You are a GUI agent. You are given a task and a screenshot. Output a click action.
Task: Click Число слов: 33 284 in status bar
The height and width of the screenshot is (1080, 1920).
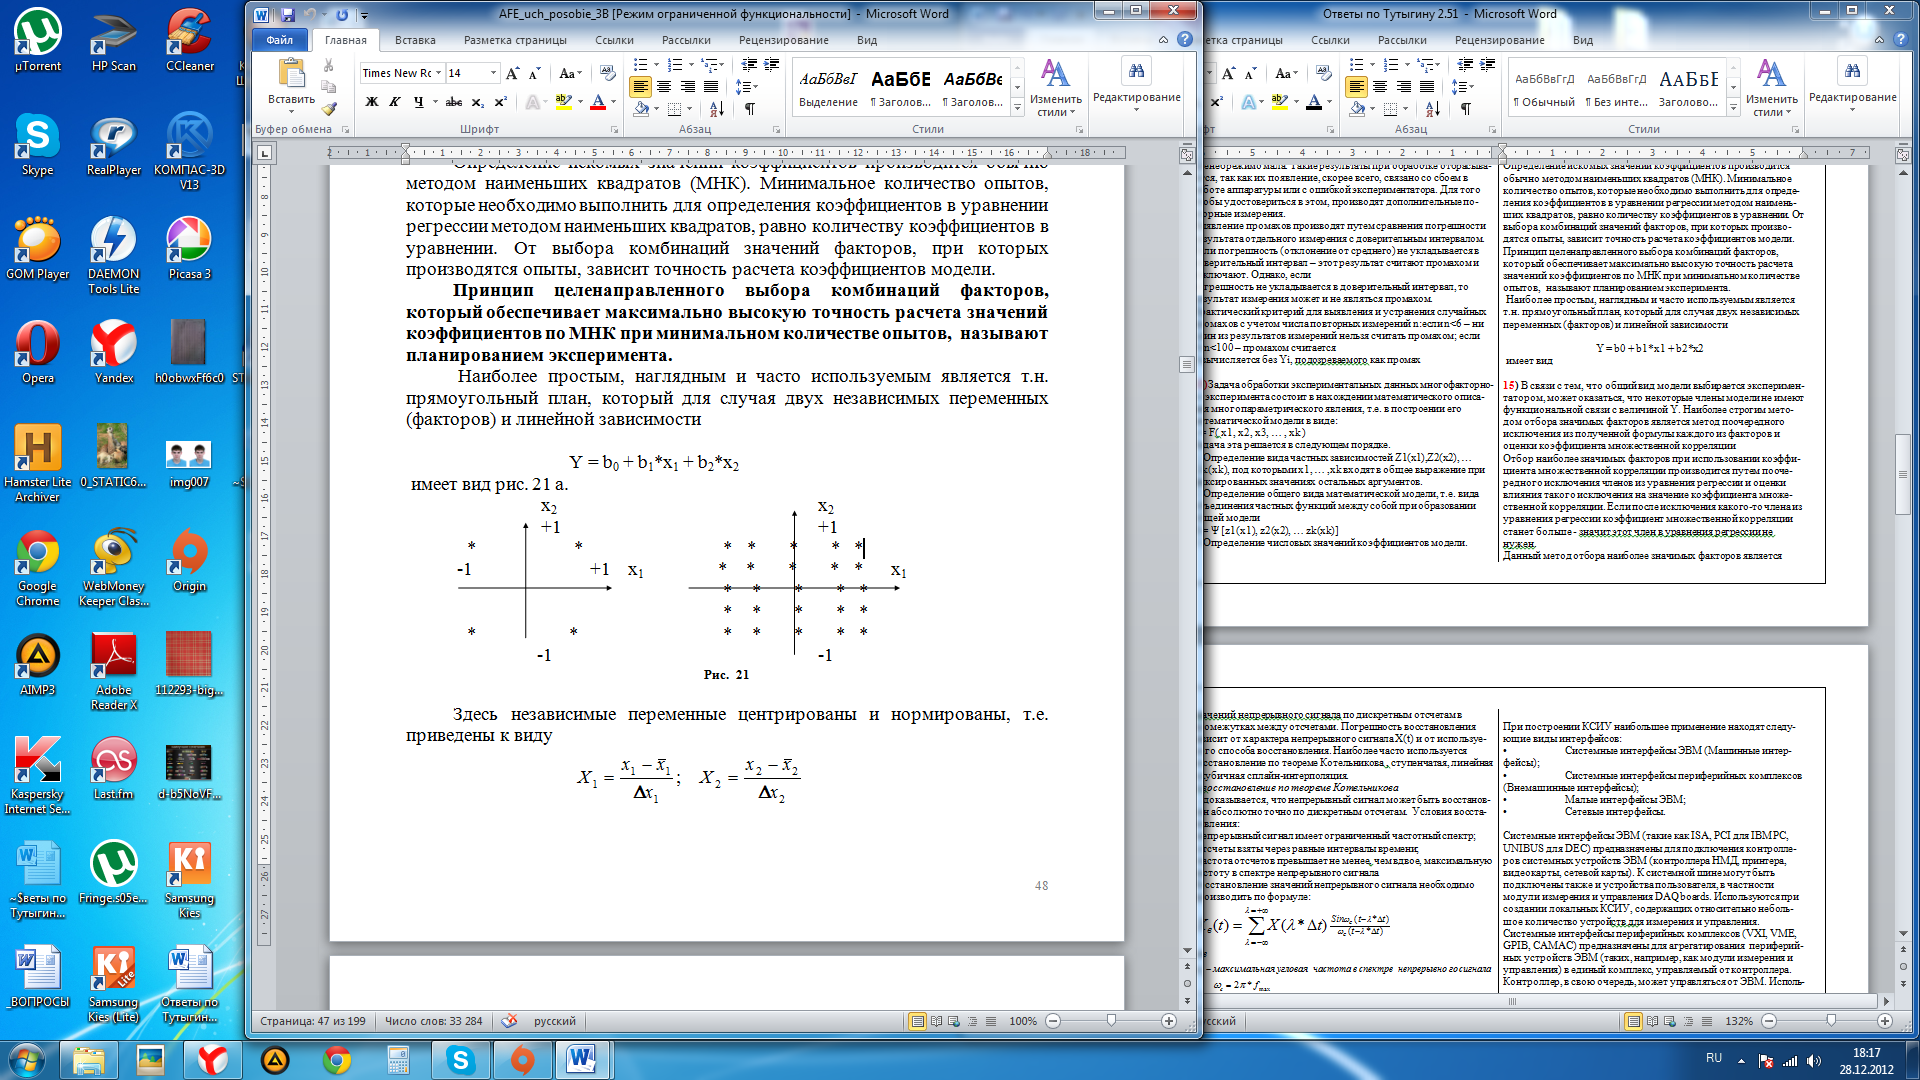click(433, 1021)
